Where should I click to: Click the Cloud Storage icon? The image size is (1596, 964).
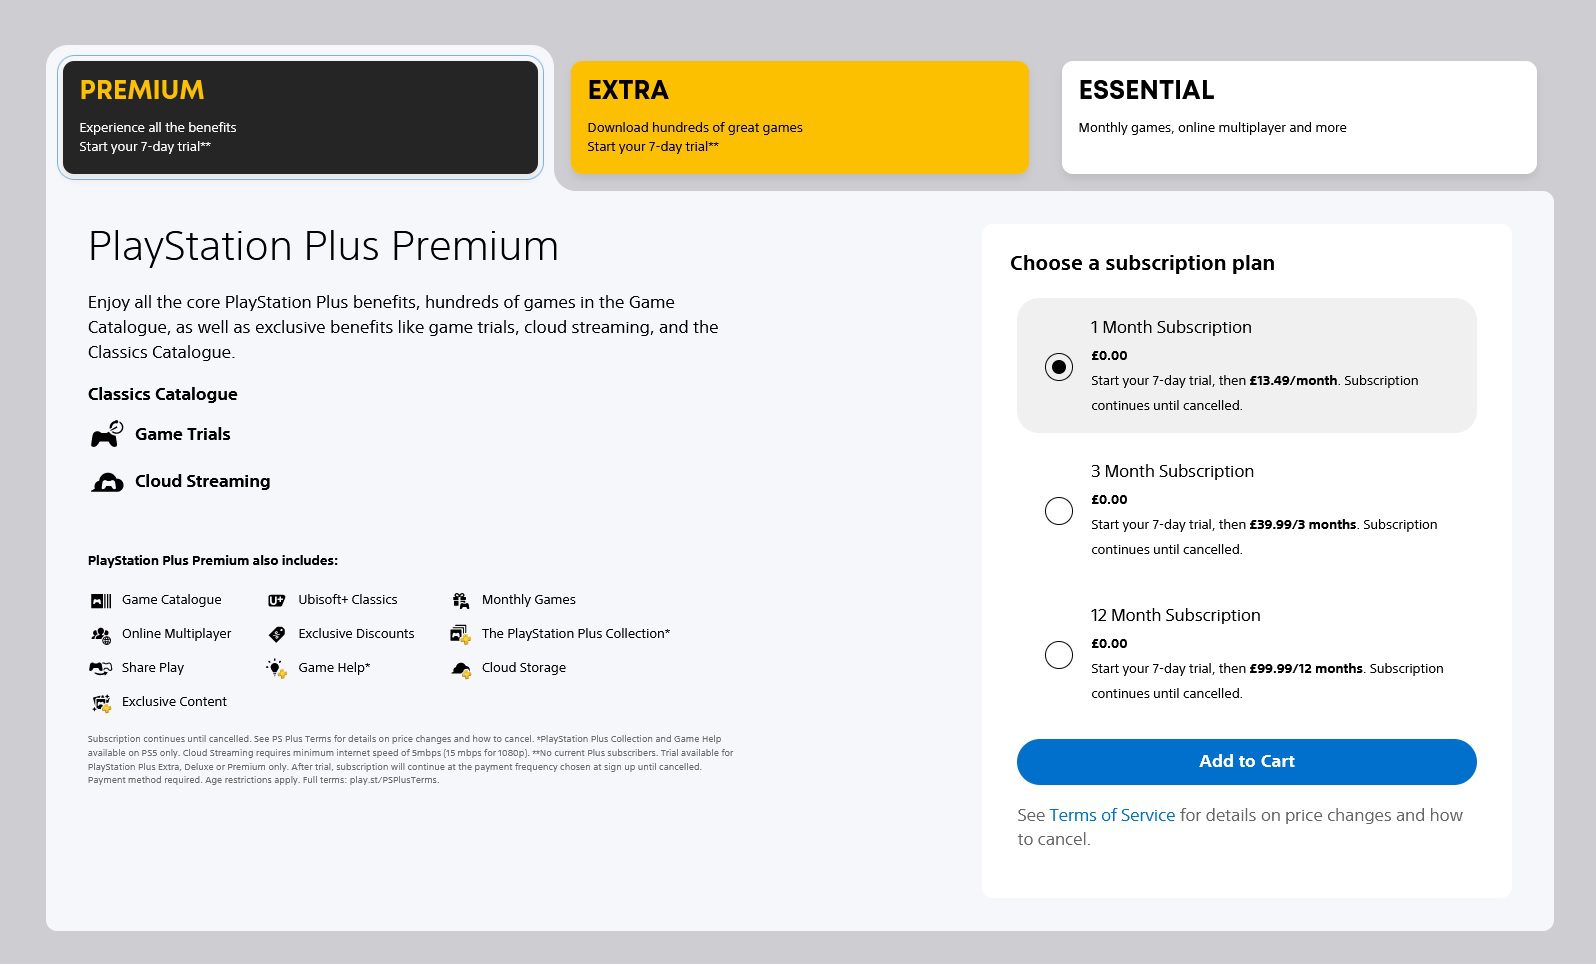click(x=460, y=669)
